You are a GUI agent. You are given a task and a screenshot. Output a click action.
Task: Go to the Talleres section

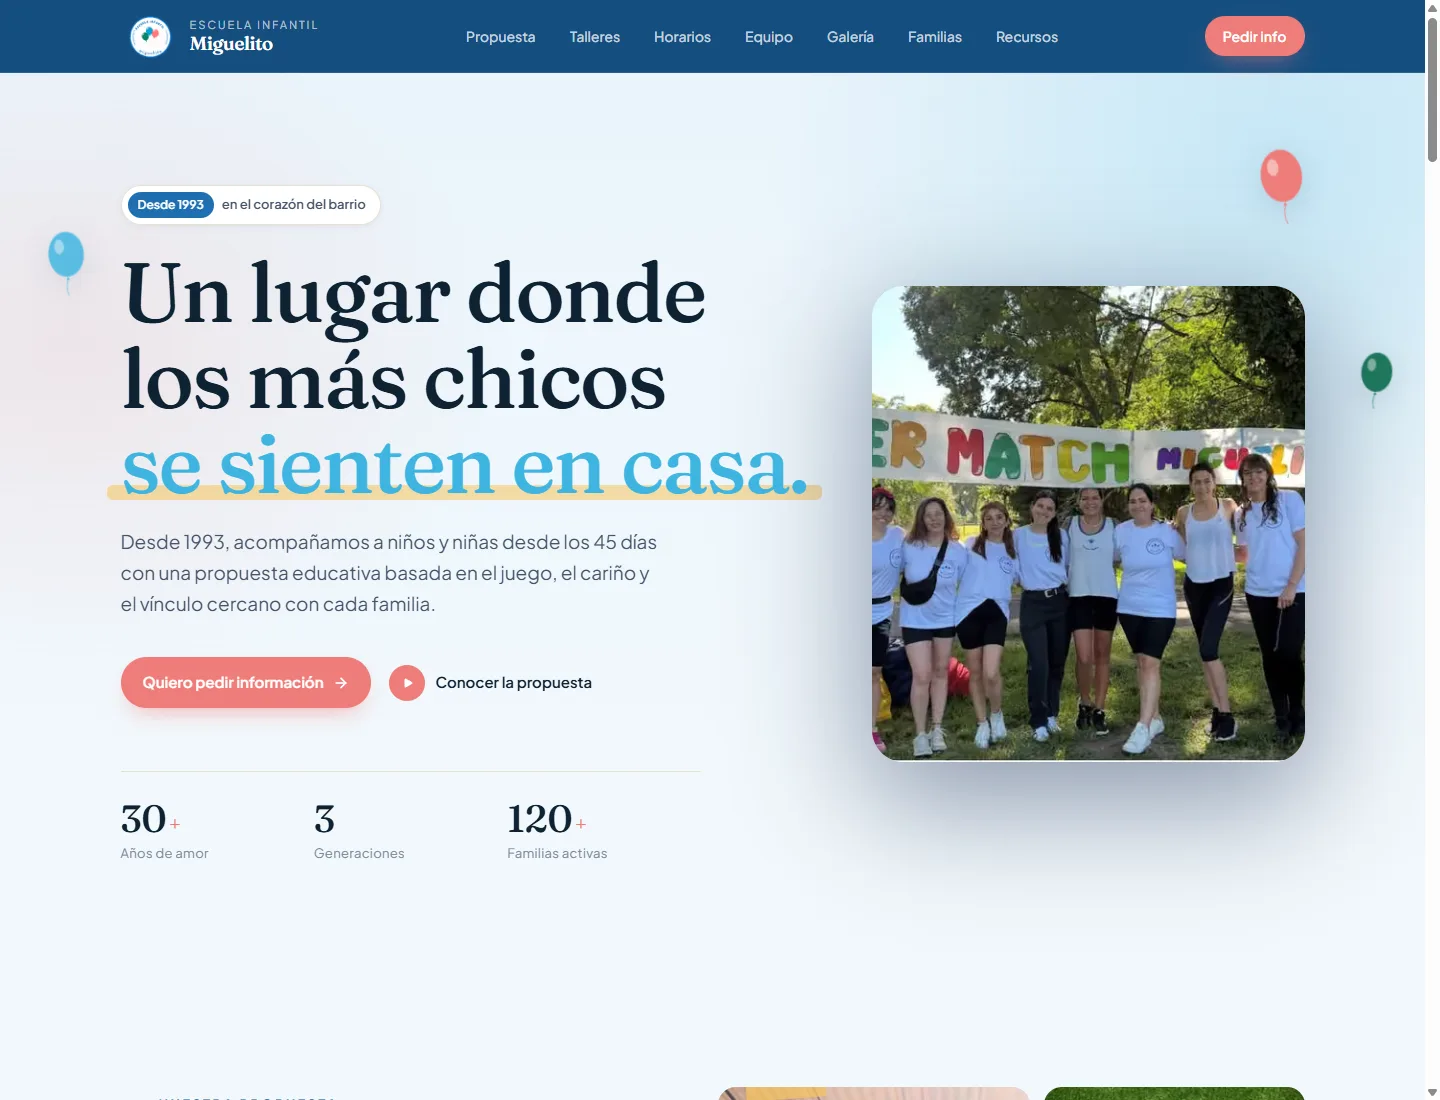pyautogui.click(x=595, y=37)
